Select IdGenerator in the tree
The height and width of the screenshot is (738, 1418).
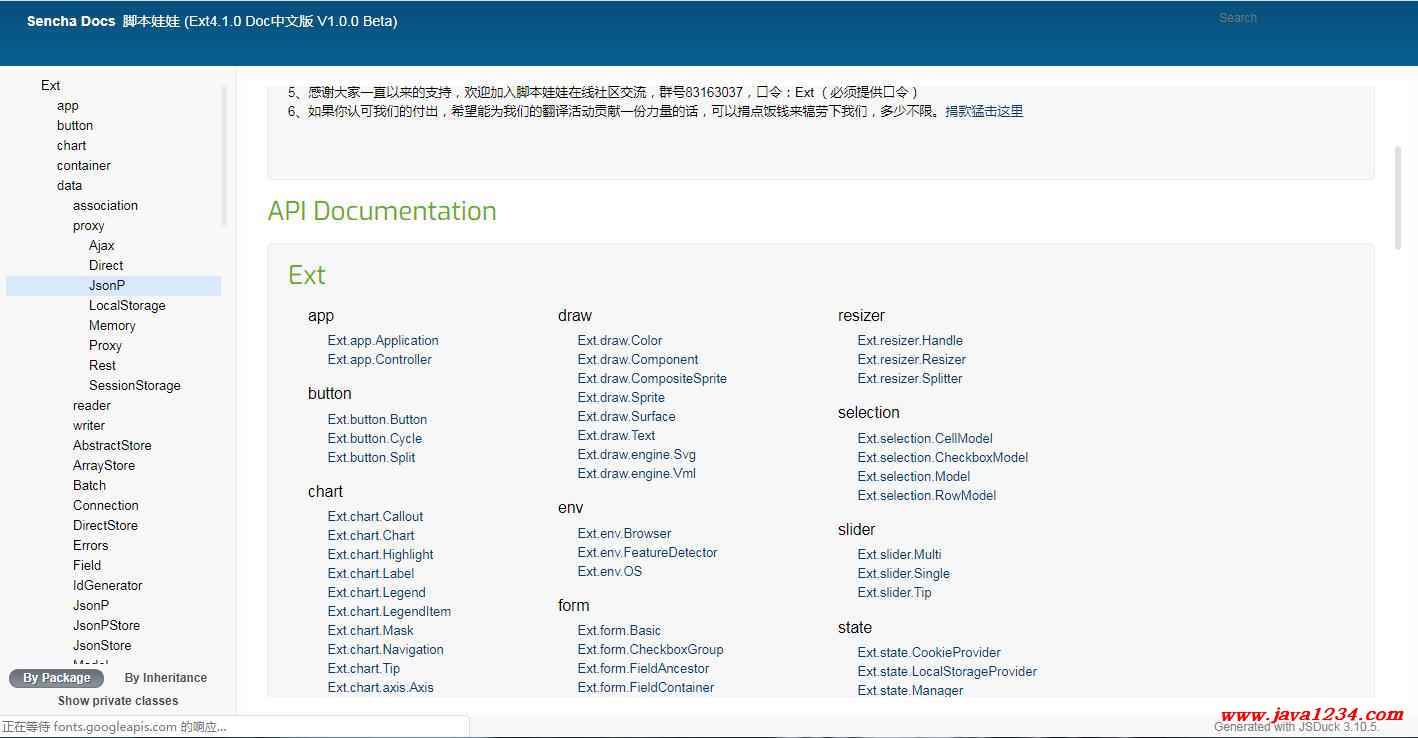[108, 586]
